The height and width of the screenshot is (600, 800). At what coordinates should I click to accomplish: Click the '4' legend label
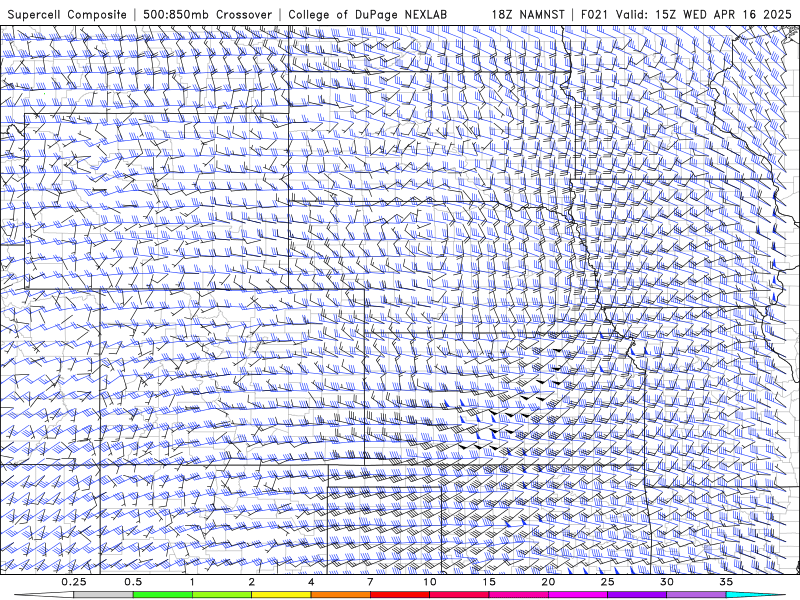tap(311, 582)
